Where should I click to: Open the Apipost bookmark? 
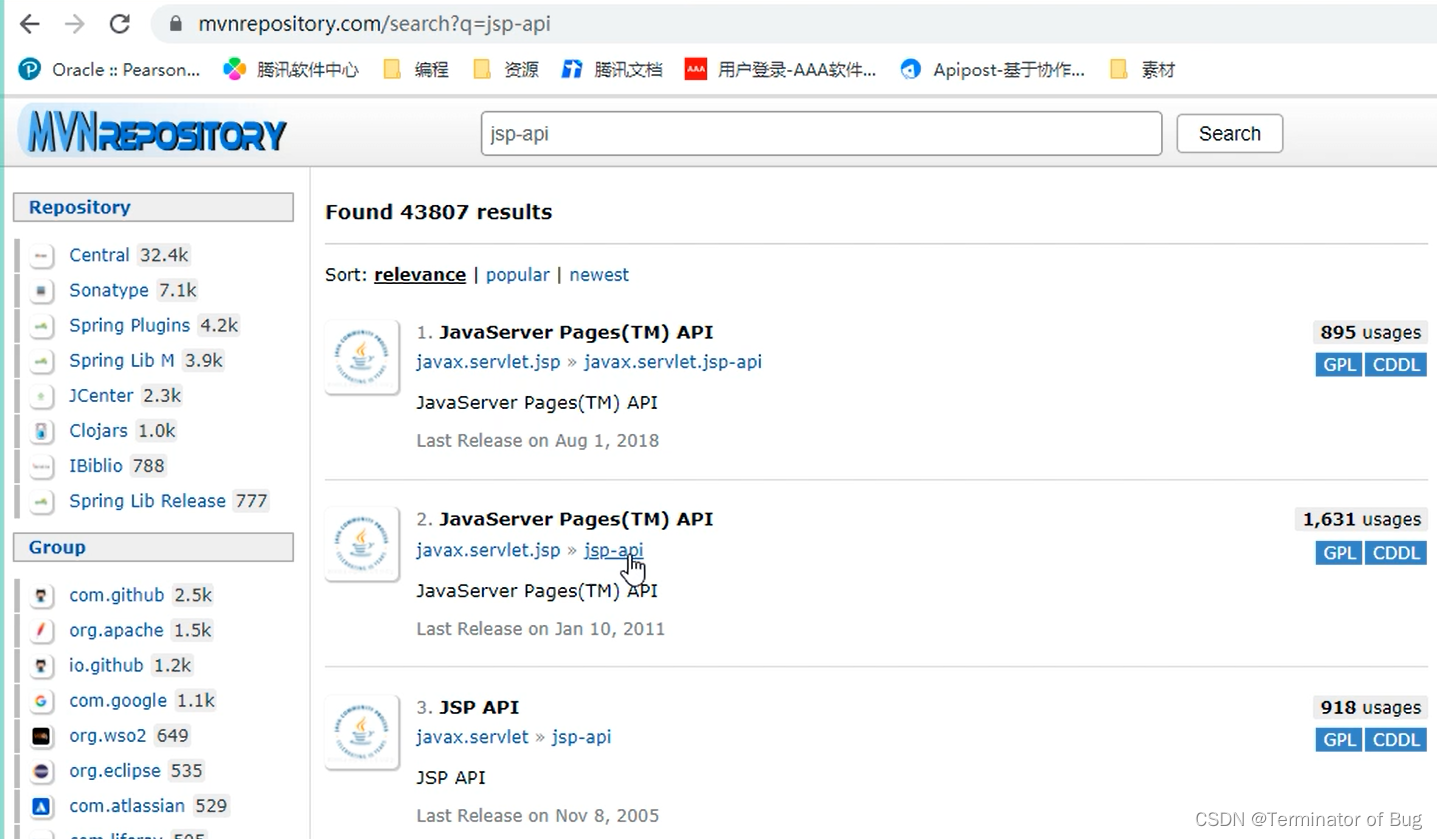[993, 69]
